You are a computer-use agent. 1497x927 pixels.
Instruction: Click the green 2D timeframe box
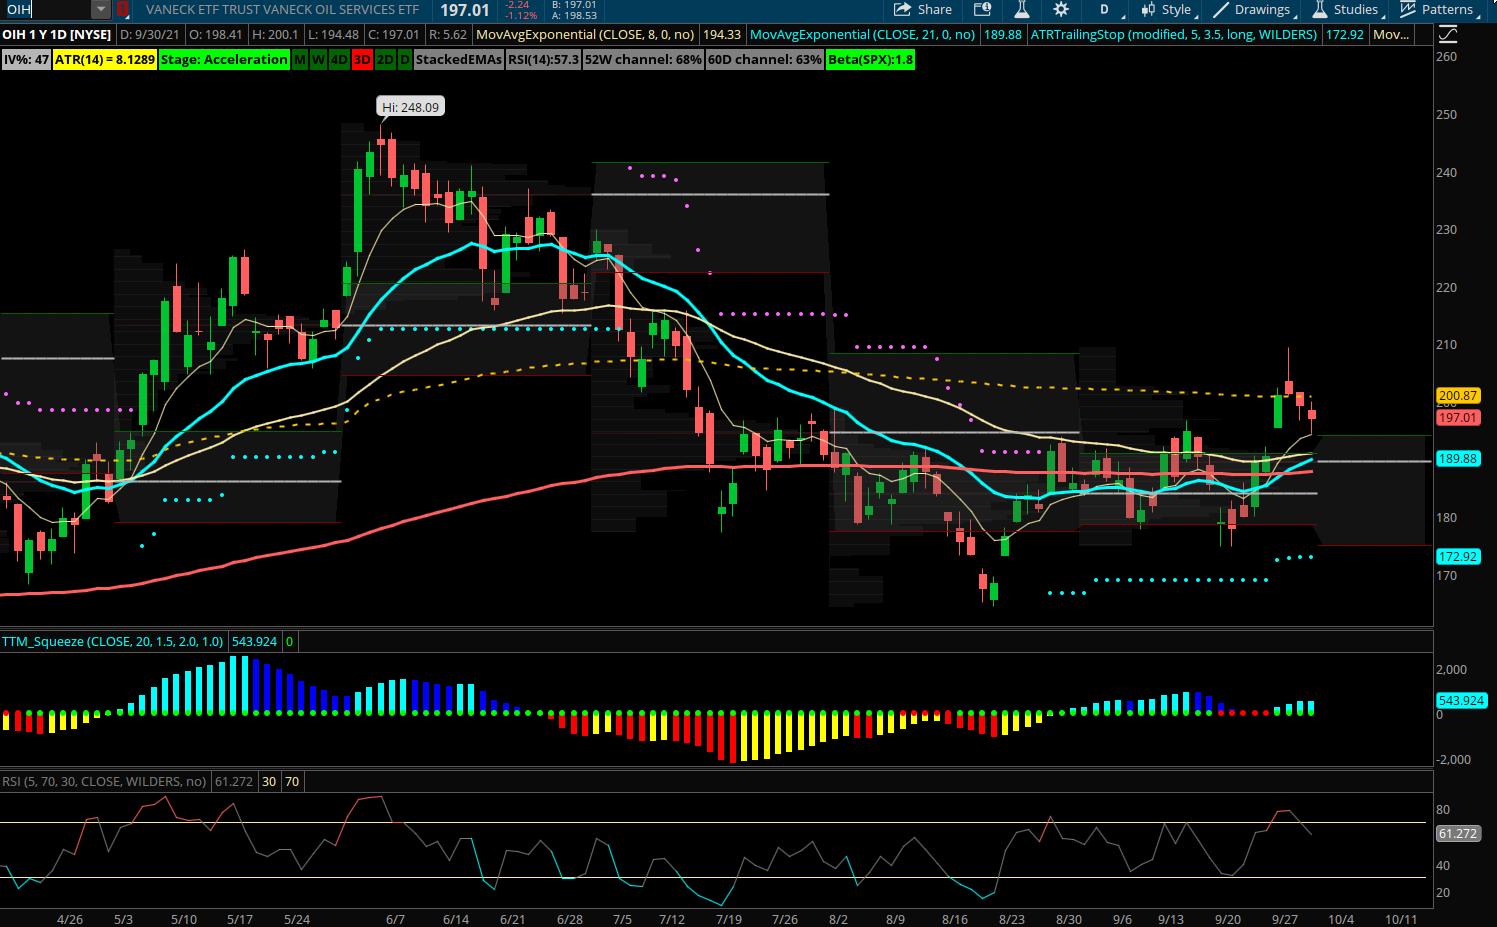click(x=385, y=59)
